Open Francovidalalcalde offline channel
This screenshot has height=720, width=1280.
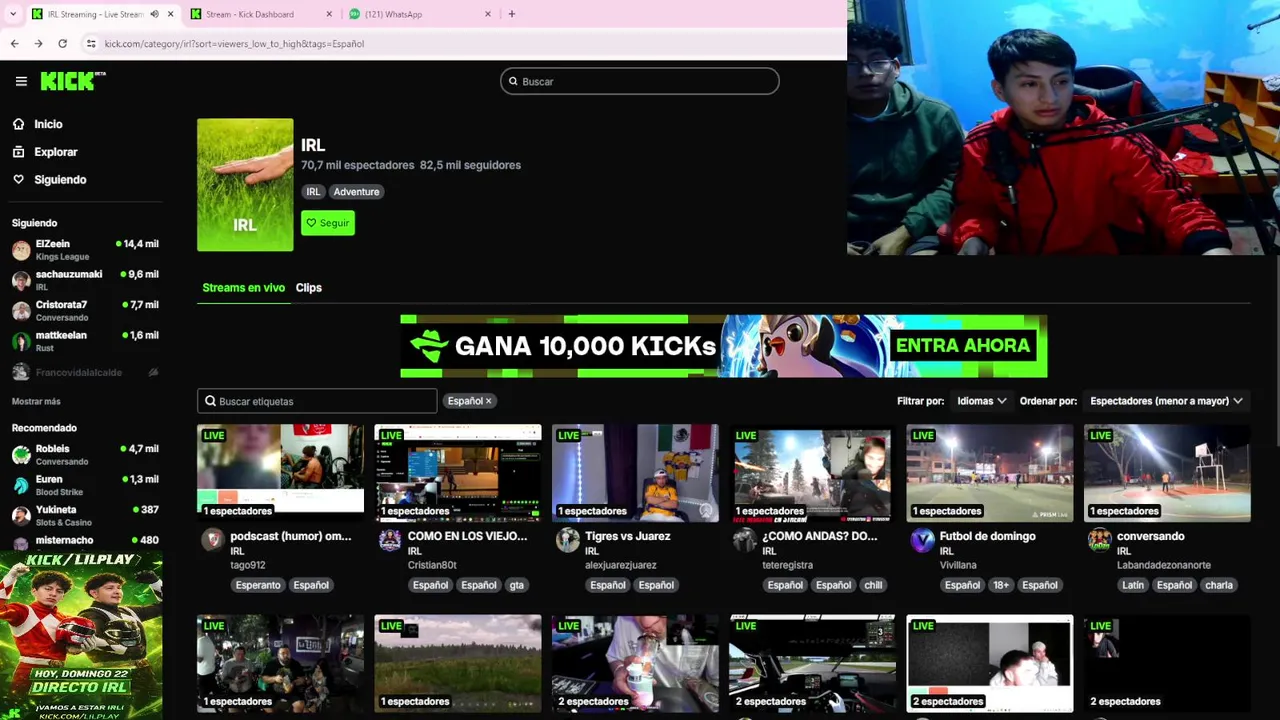85,372
